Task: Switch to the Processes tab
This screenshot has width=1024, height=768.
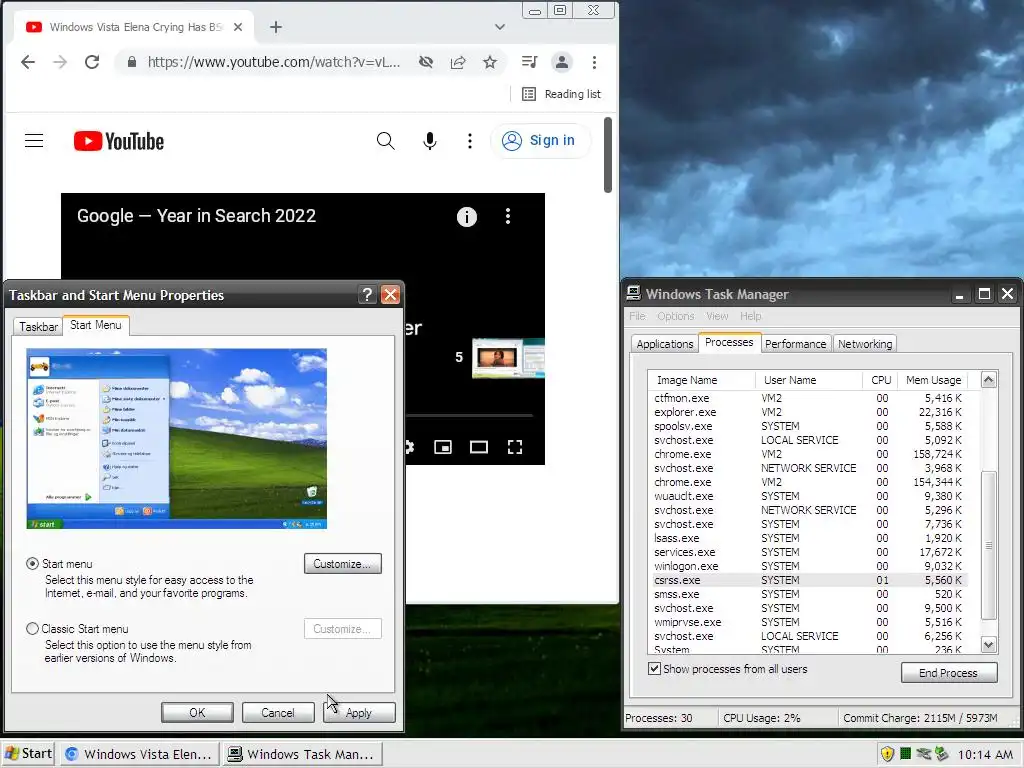Action: click(729, 342)
